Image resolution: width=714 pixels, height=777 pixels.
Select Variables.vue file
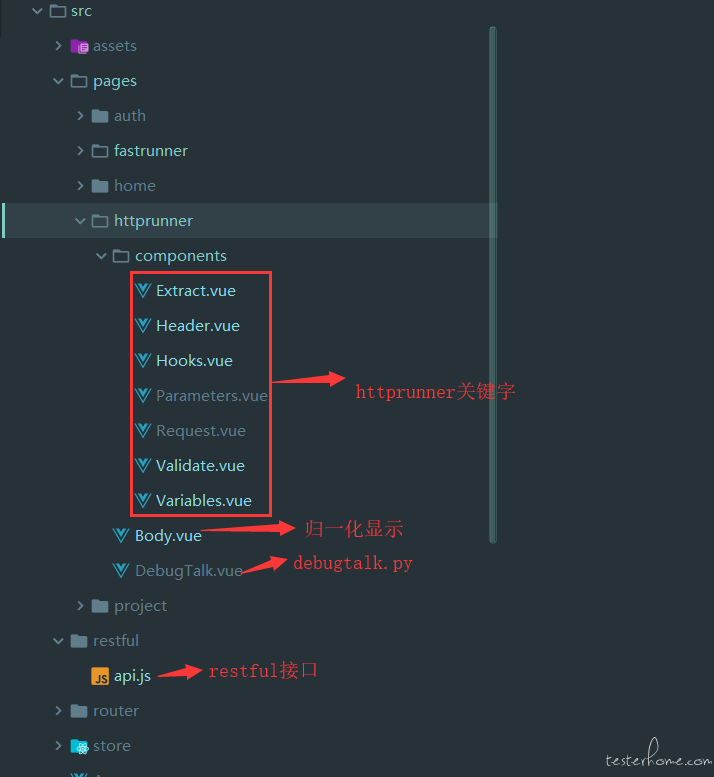coord(204,500)
